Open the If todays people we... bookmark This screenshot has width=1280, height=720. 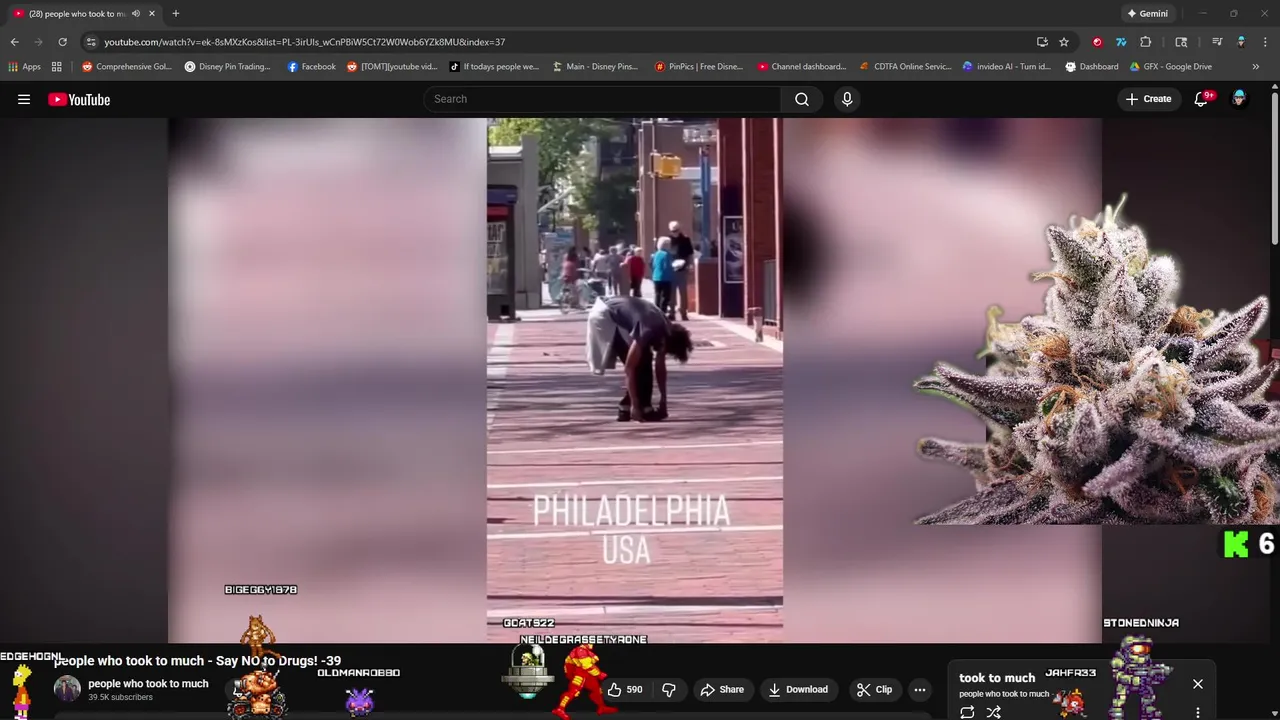495,67
